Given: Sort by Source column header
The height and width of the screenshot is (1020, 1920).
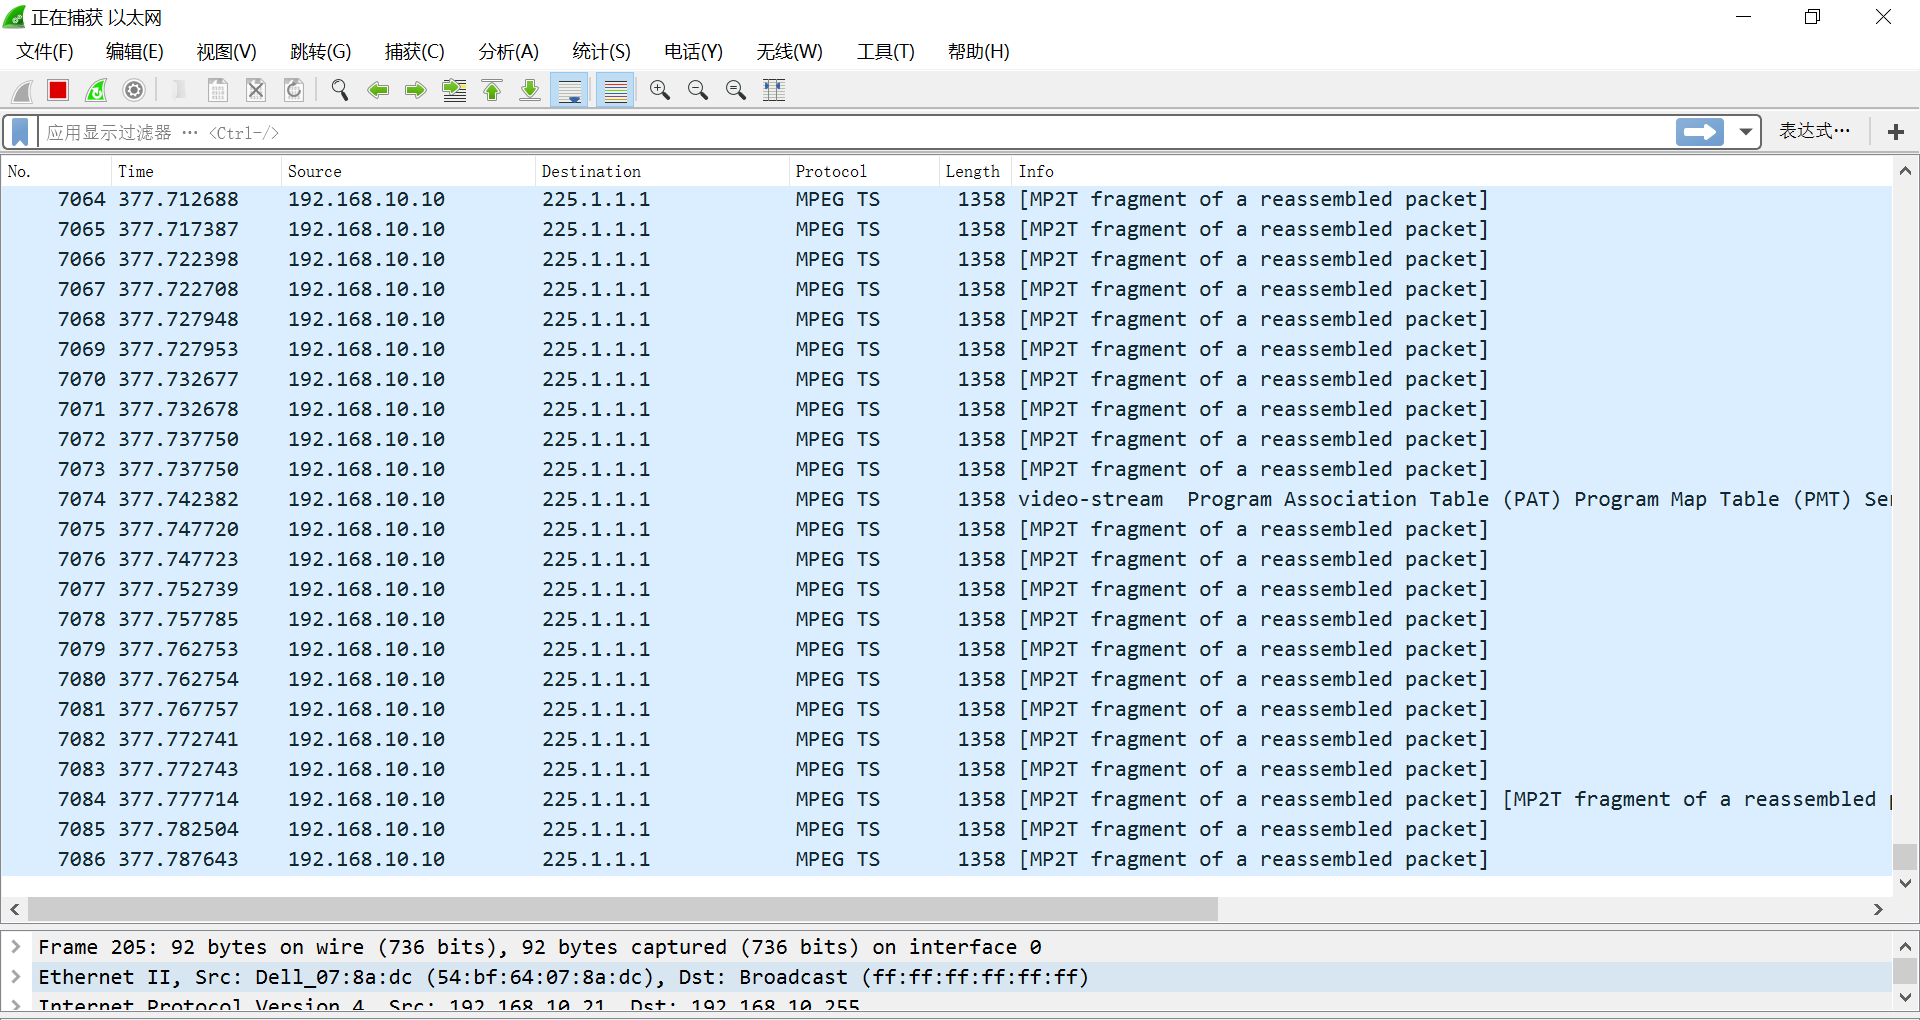Looking at the screenshot, I should (409, 171).
